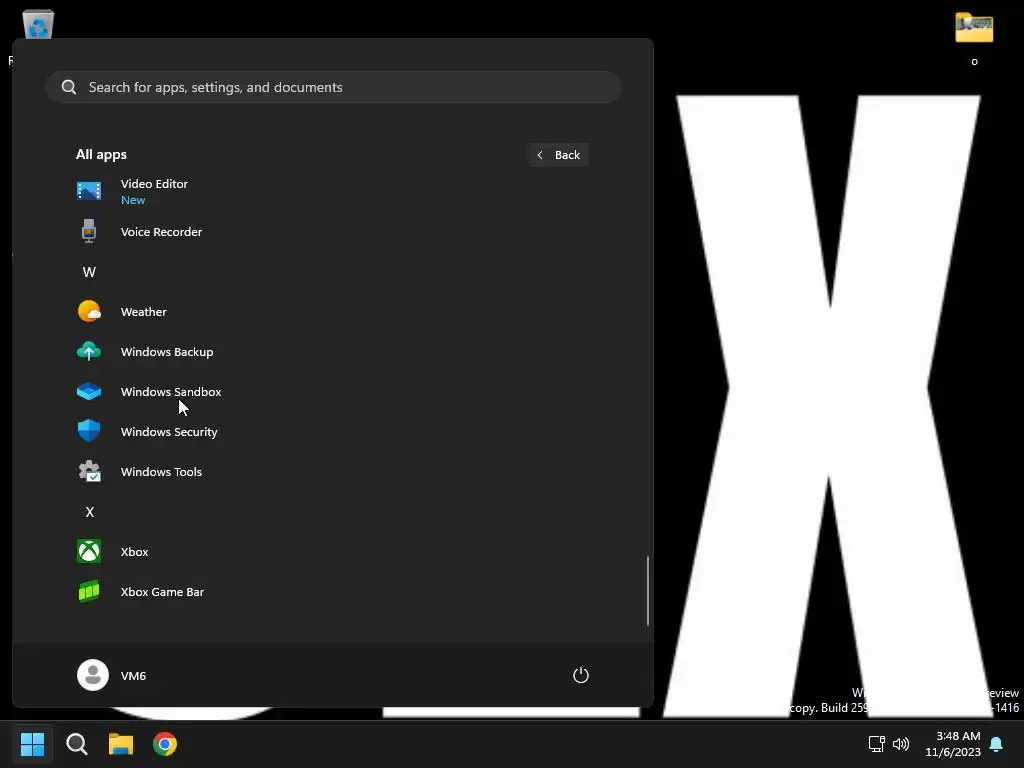The image size is (1024, 768).
Task: Click the Windows Backup cloud icon
Action: (89, 351)
